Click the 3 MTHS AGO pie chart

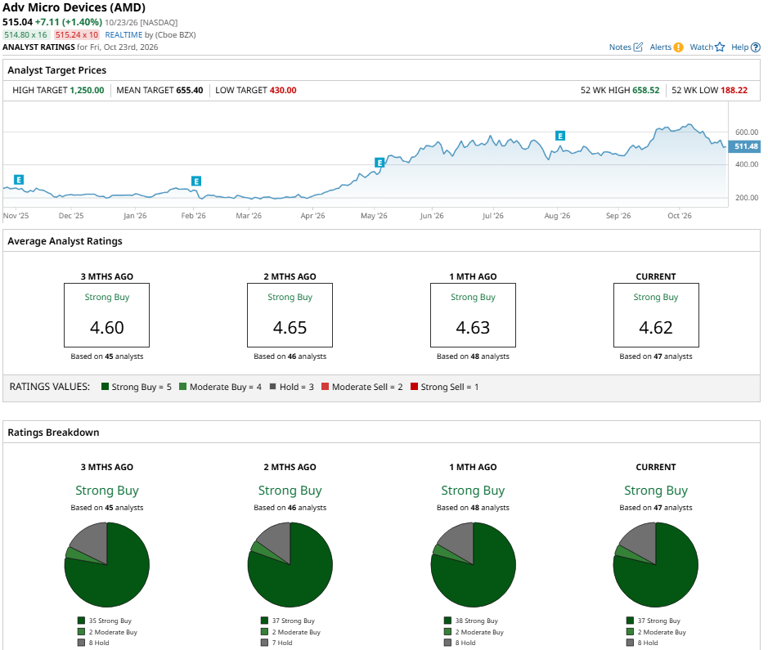[107, 565]
